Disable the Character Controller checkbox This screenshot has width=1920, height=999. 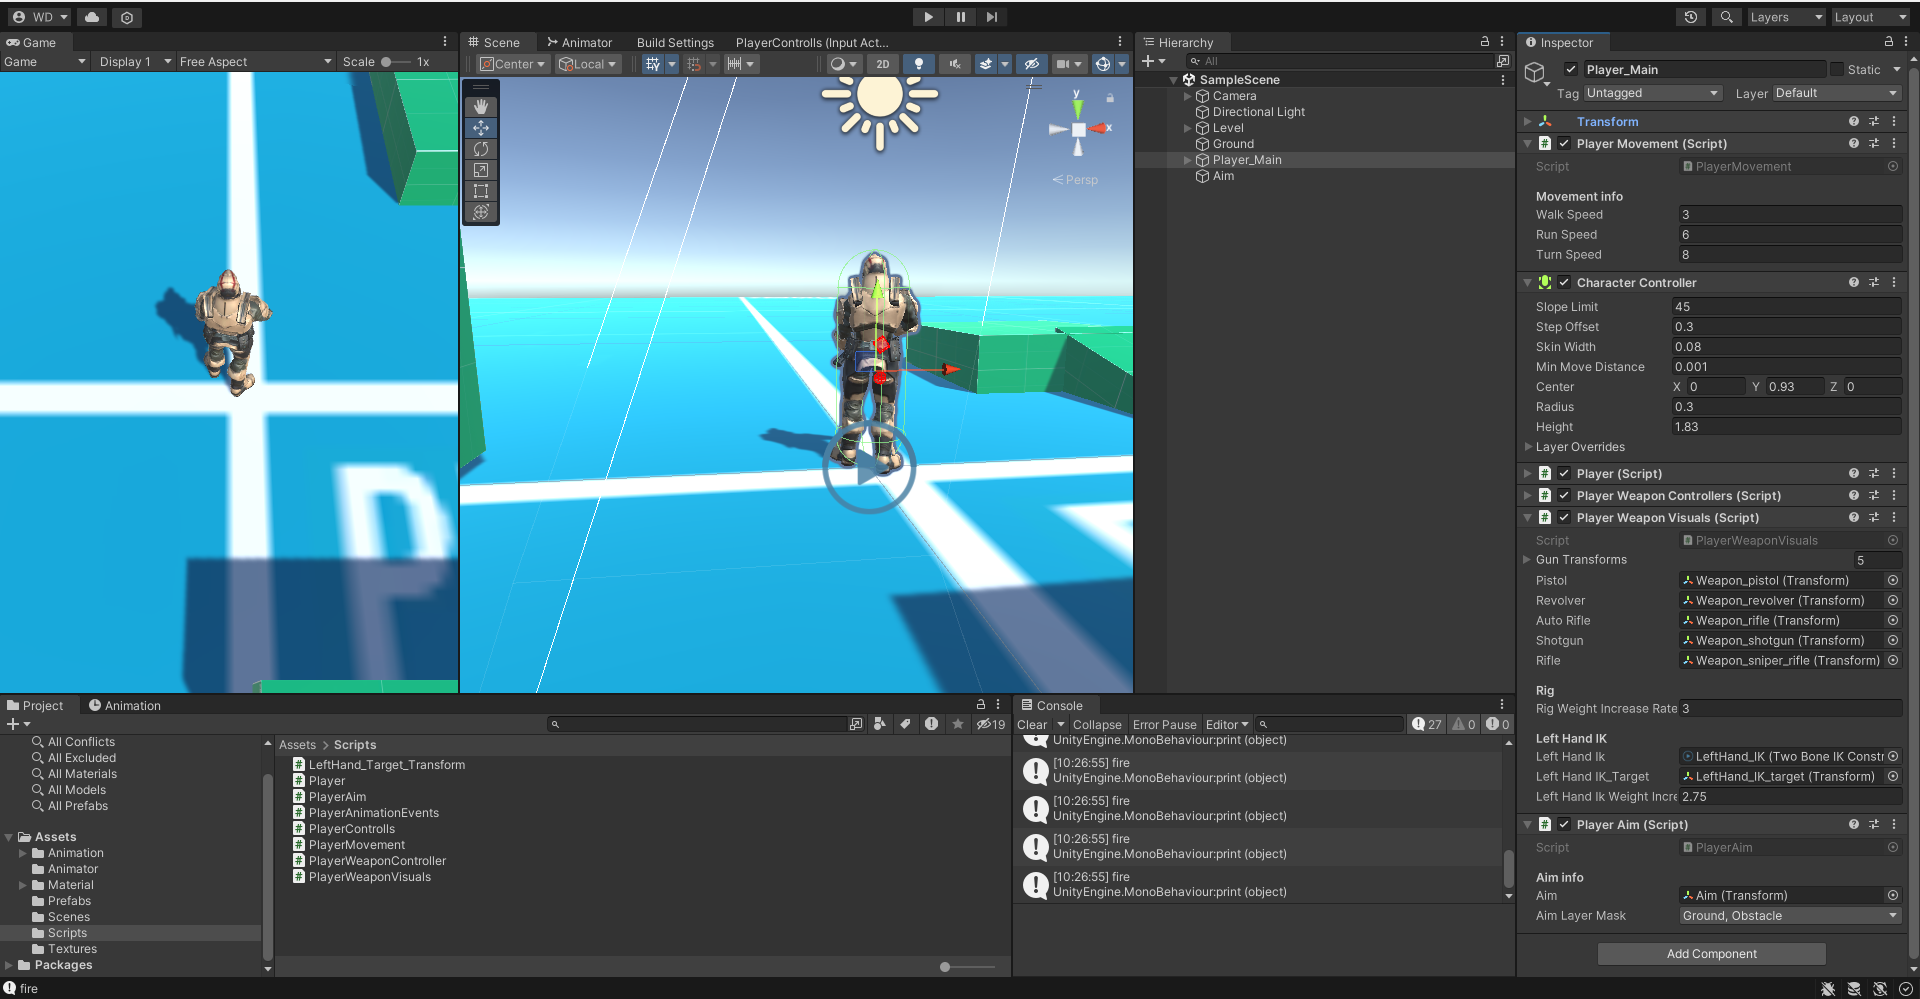(x=1564, y=282)
